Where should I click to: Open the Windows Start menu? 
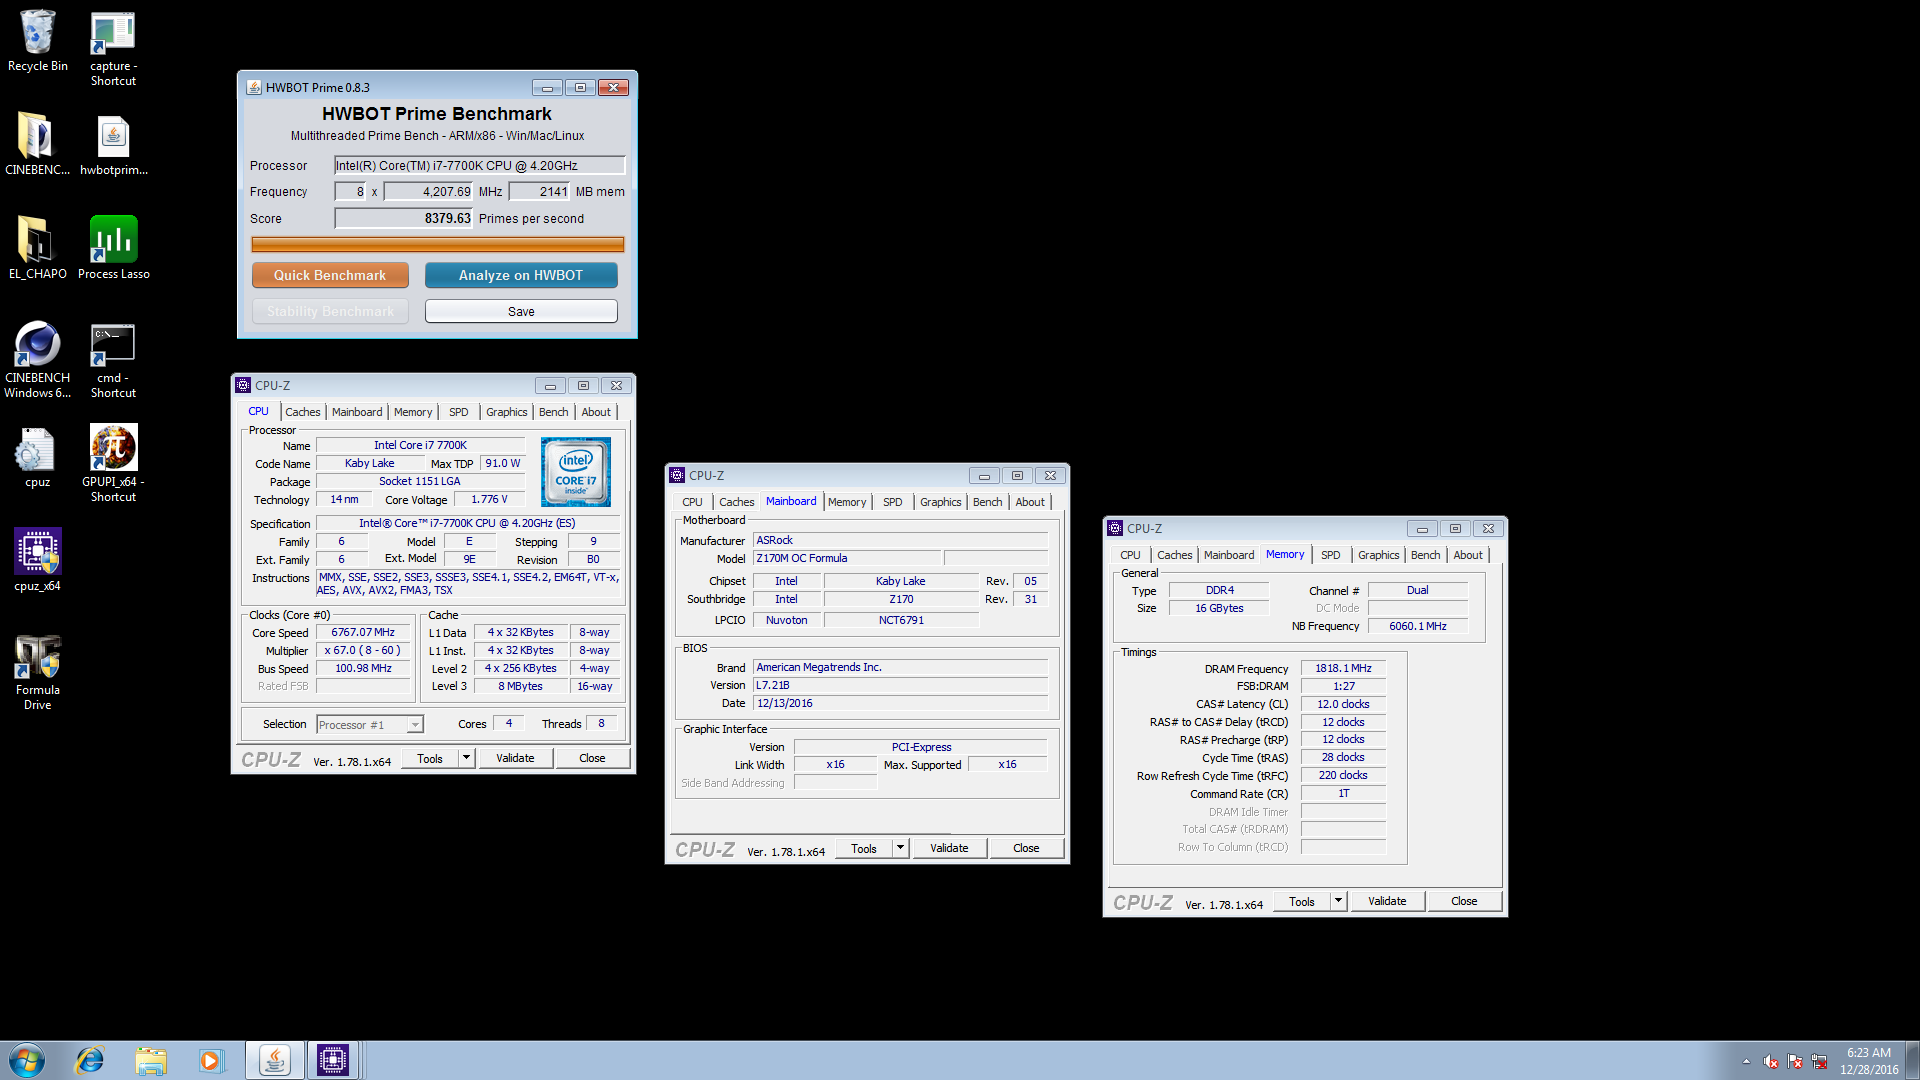click(x=27, y=1060)
